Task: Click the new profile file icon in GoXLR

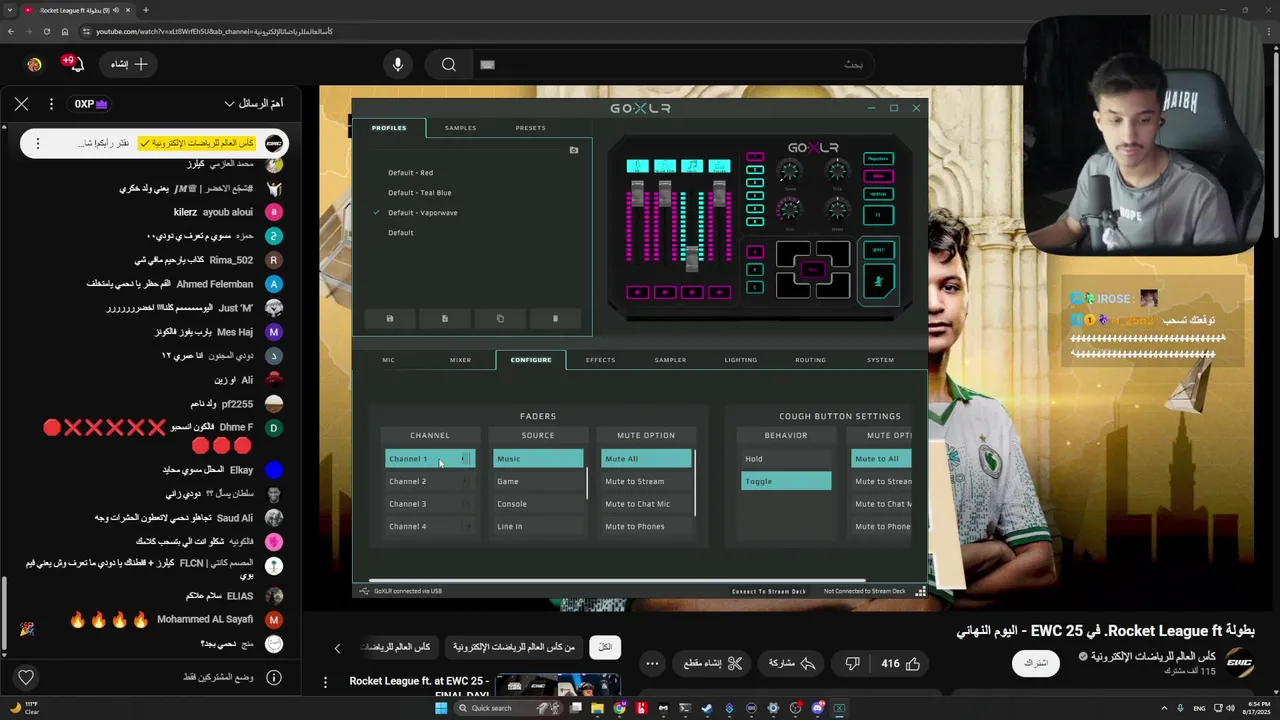Action: pyautogui.click(x=445, y=319)
